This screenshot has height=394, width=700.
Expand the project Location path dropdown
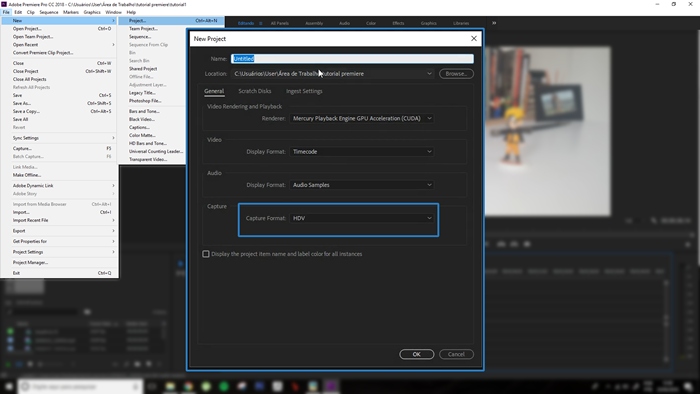click(x=429, y=74)
